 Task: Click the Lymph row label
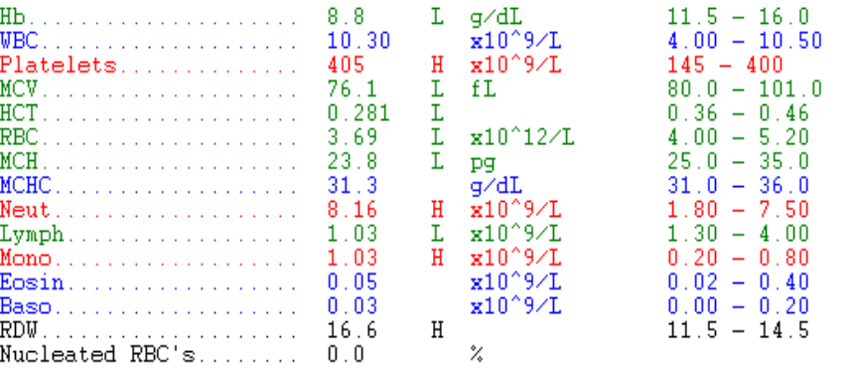point(32,235)
